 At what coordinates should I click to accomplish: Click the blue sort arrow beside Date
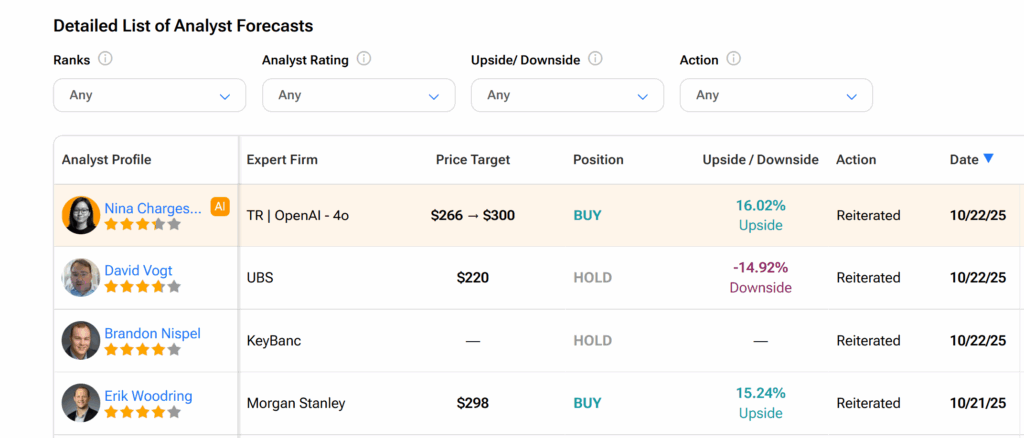[x=988, y=158]
